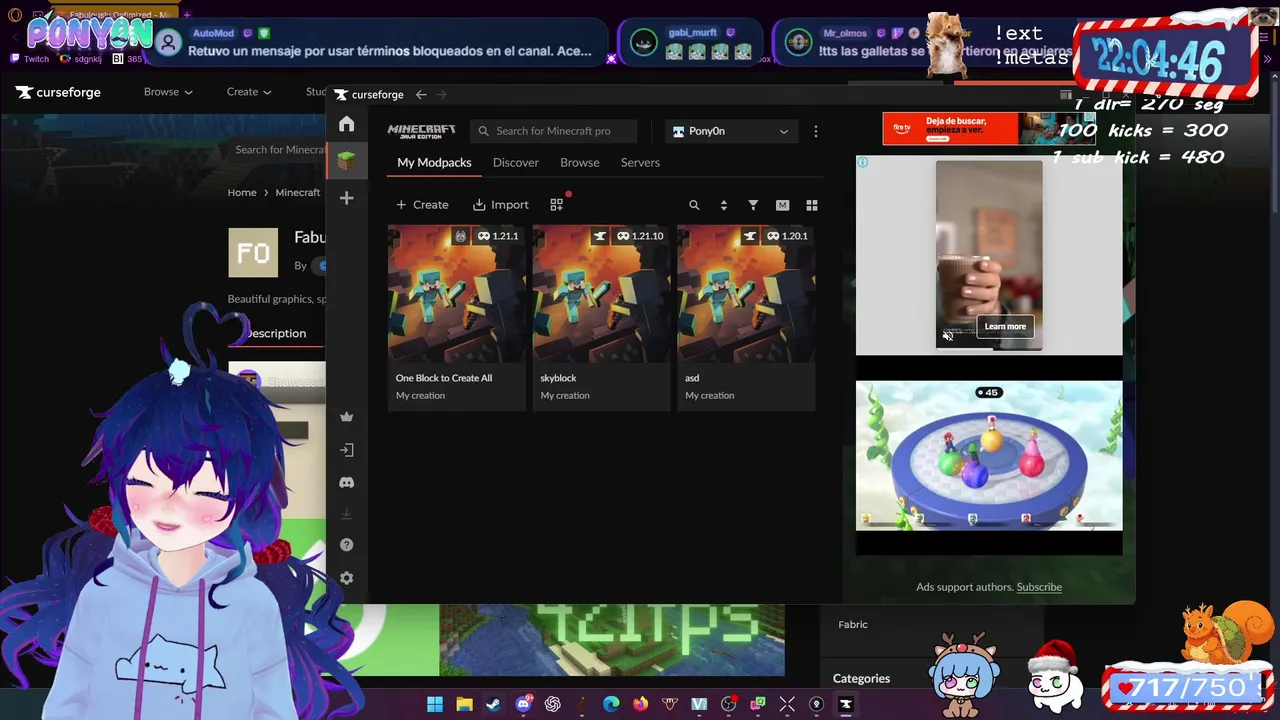Click the sign-in arrow icon in the sidebar
Image resolution: width=1280 pixels, height=720 pixels.
[x=346, y=450]
